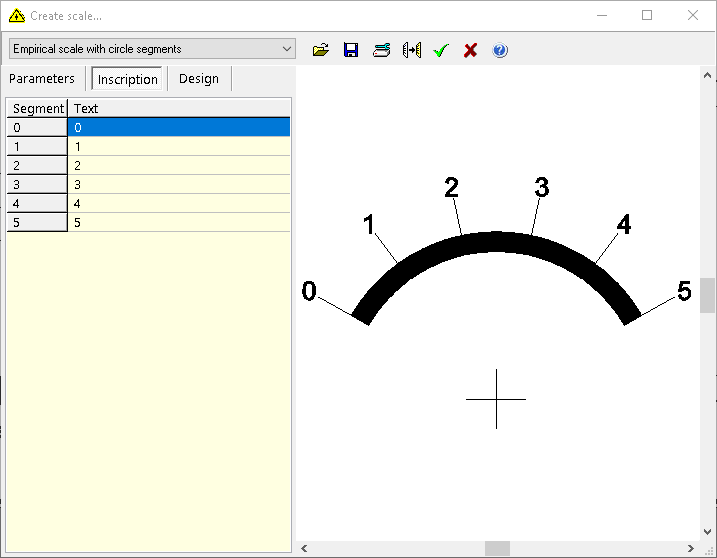Image resolution: width=717 pixels, height=558 pixels.
Task: Click the Text column header
Action: 180,108
